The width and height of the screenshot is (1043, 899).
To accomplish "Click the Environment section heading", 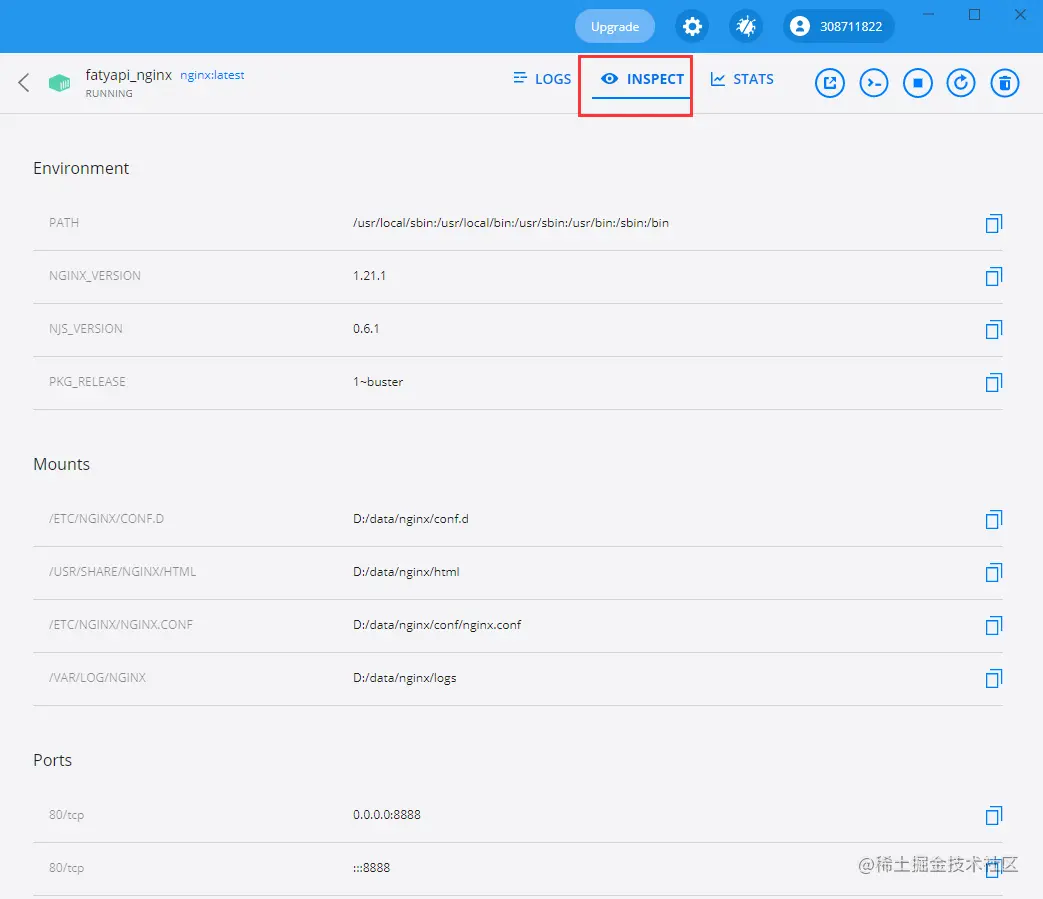I will 81,168.
